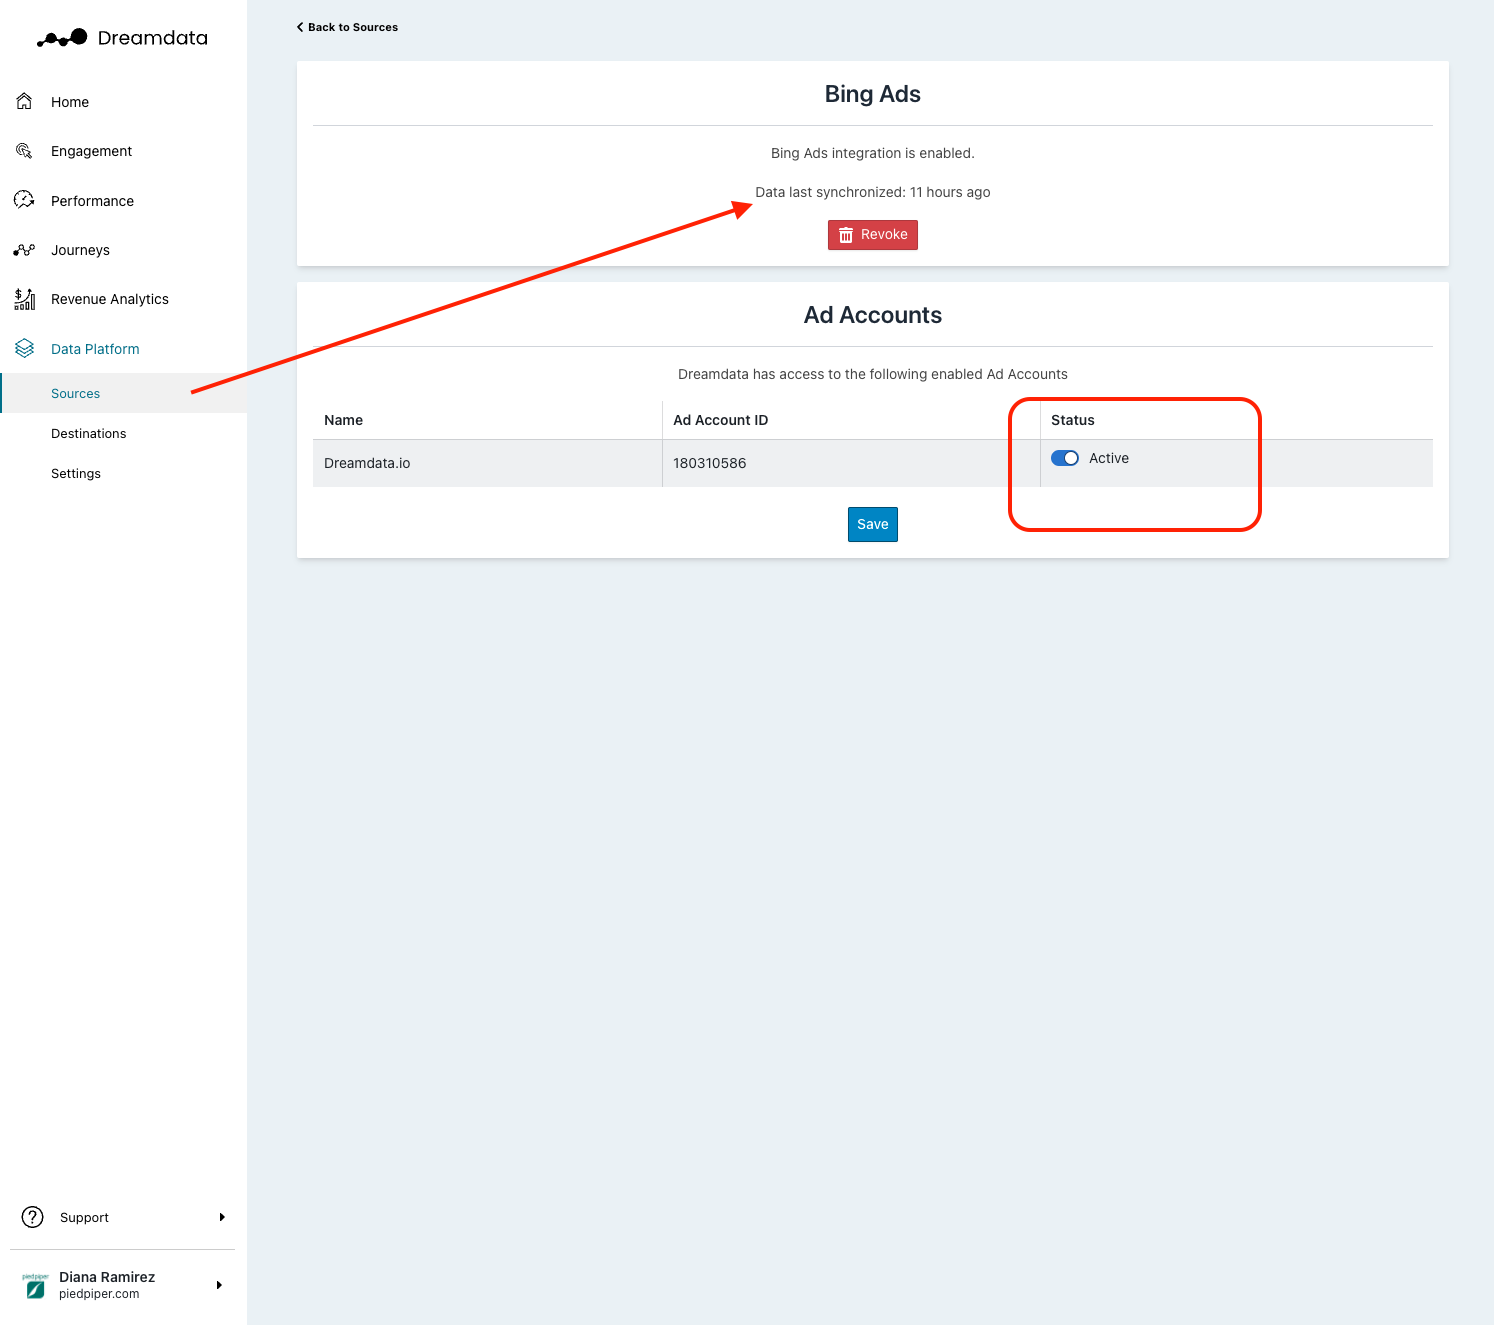The image size is (1494, 1325).
Task: Click the Revoke button
Action: [873, 235]
